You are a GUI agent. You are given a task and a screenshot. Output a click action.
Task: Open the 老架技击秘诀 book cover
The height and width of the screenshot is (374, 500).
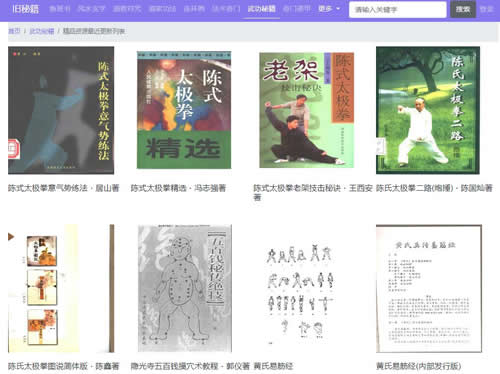[x=306, y=110]
